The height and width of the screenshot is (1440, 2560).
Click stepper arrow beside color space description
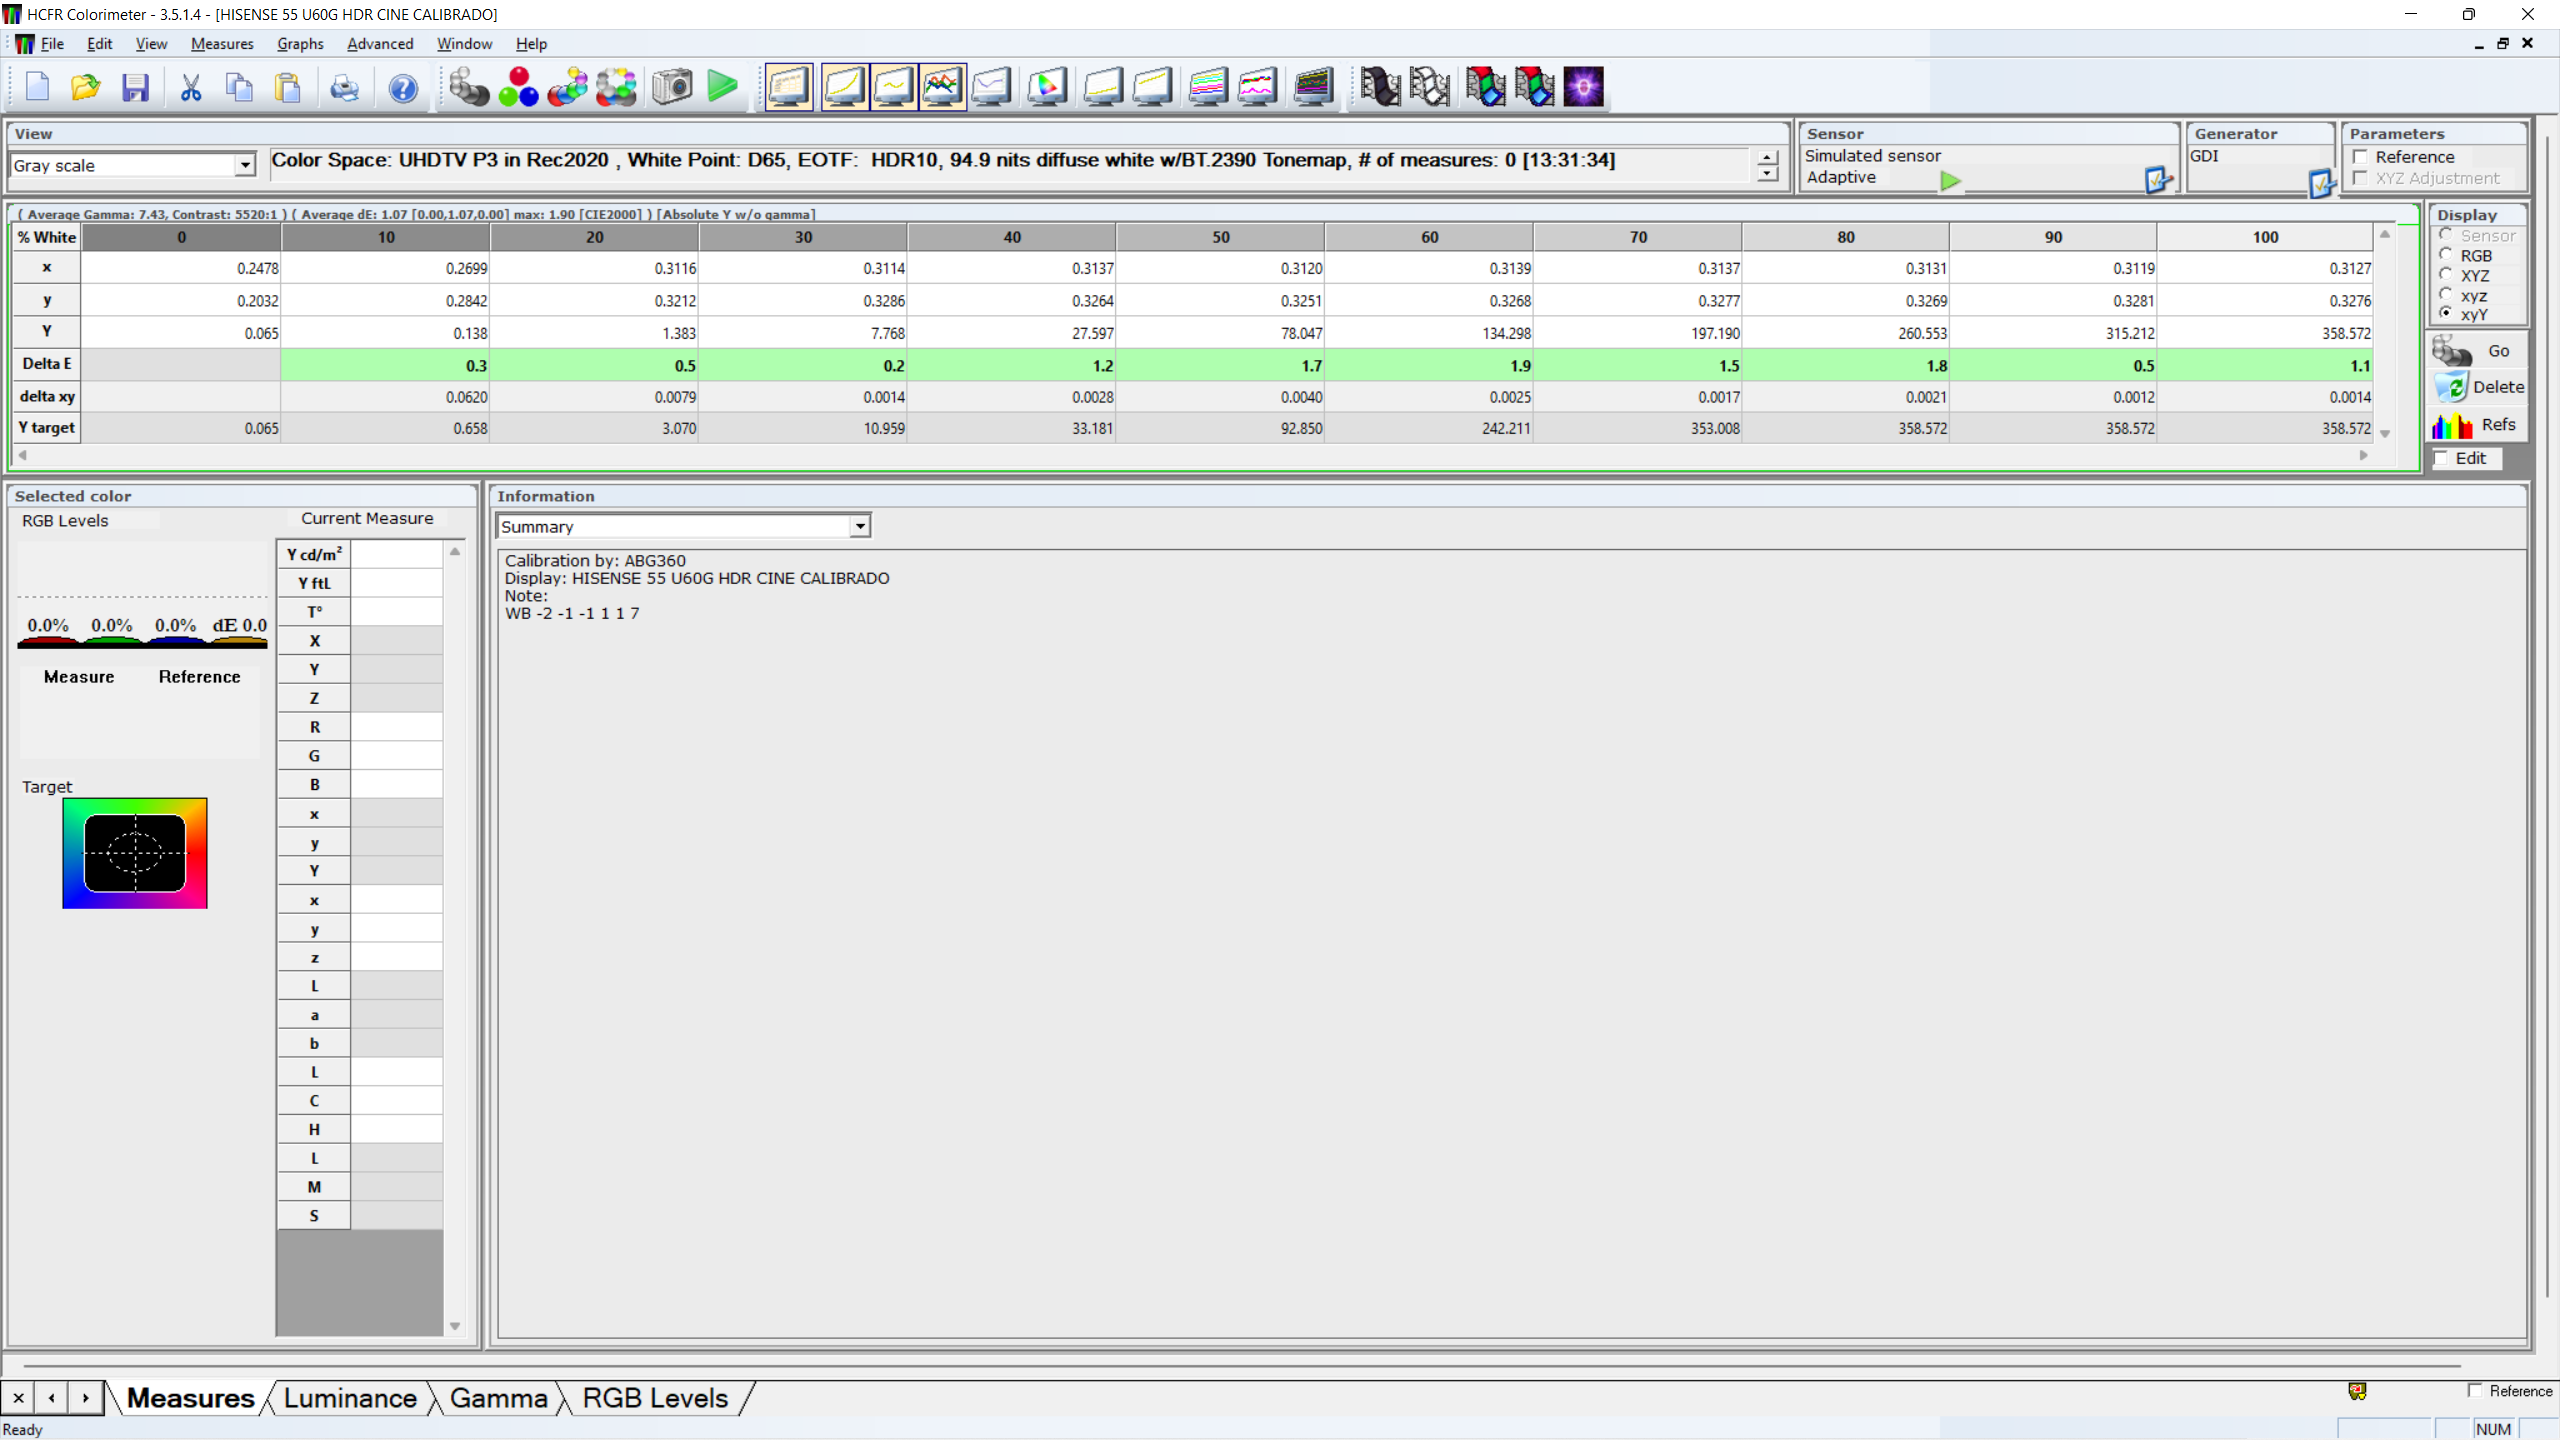tap(1767, 165)
